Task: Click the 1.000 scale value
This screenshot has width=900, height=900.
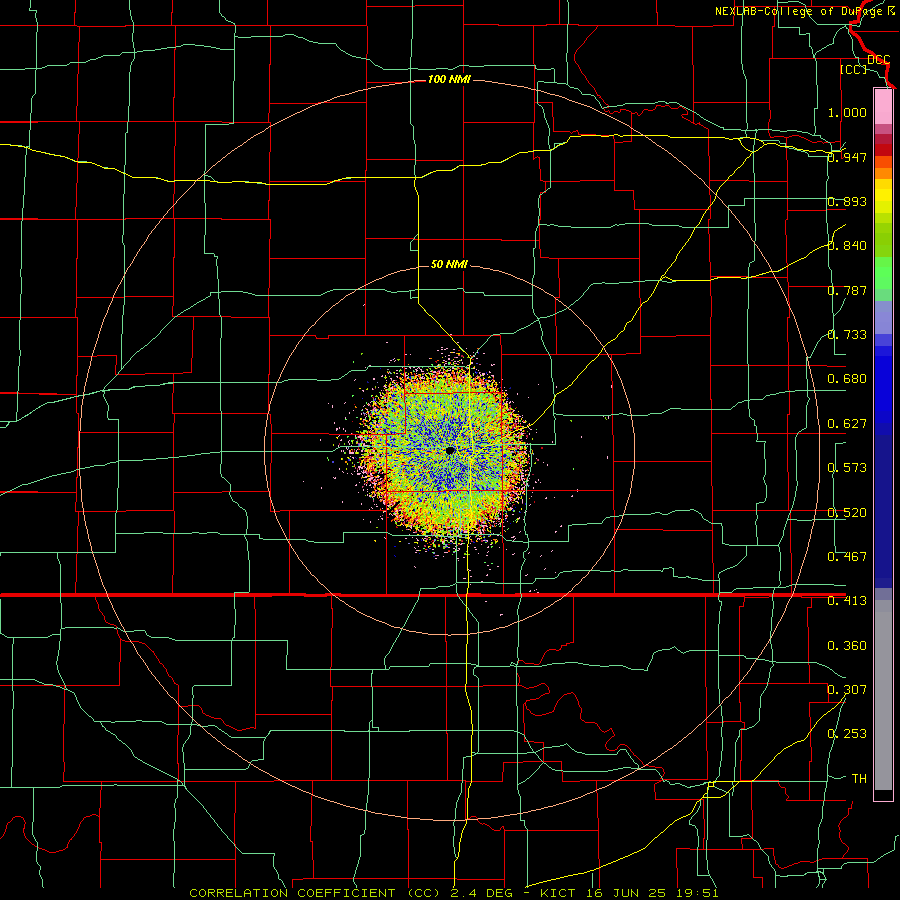Action: pos(847,112)
